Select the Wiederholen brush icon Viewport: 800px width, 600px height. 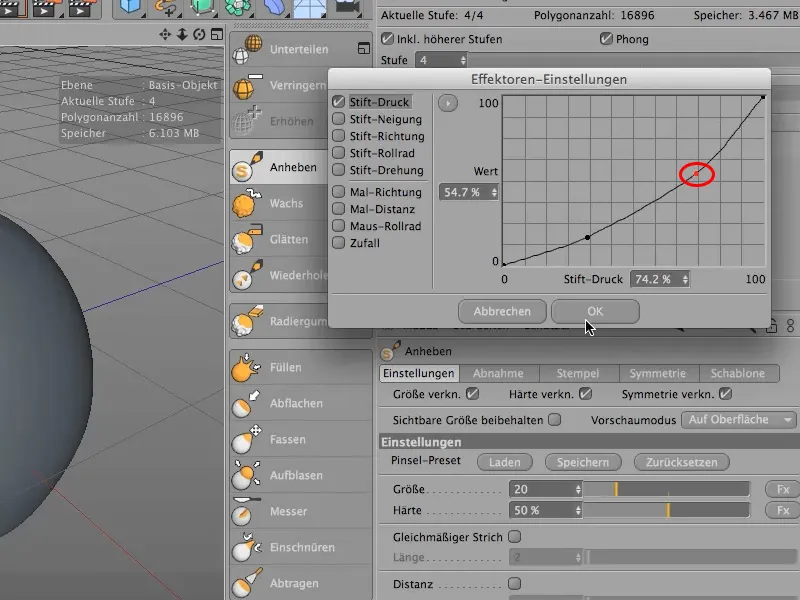[247, 275]
